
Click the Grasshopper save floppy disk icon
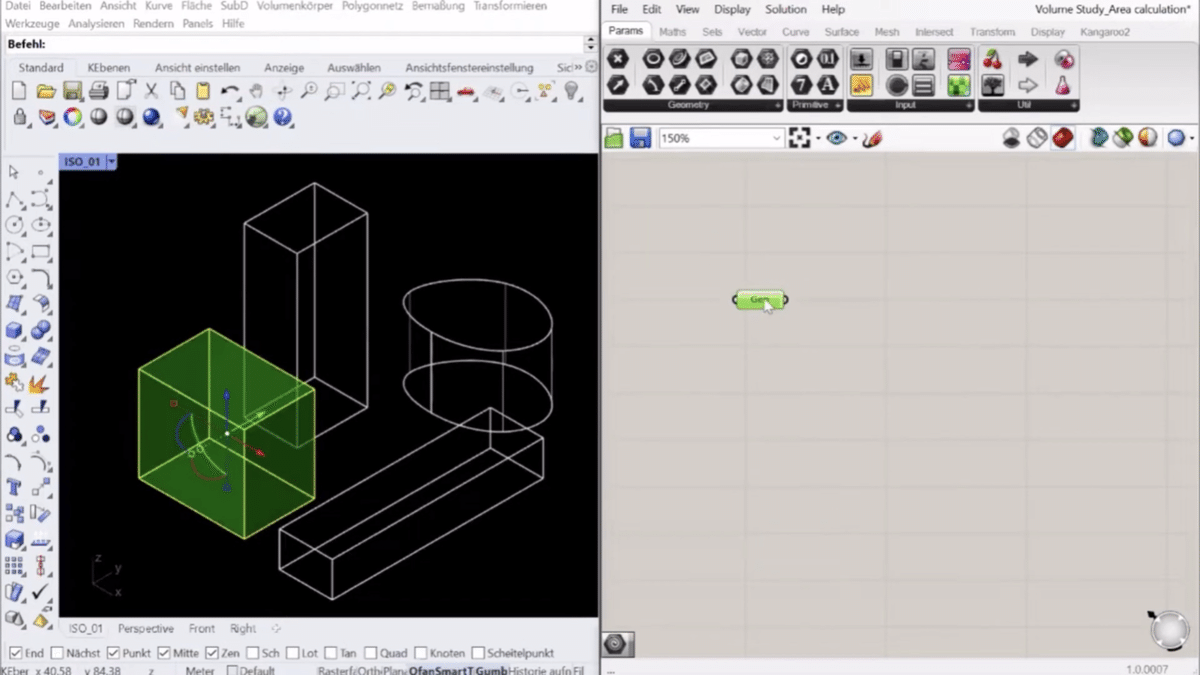pos(640,138)
